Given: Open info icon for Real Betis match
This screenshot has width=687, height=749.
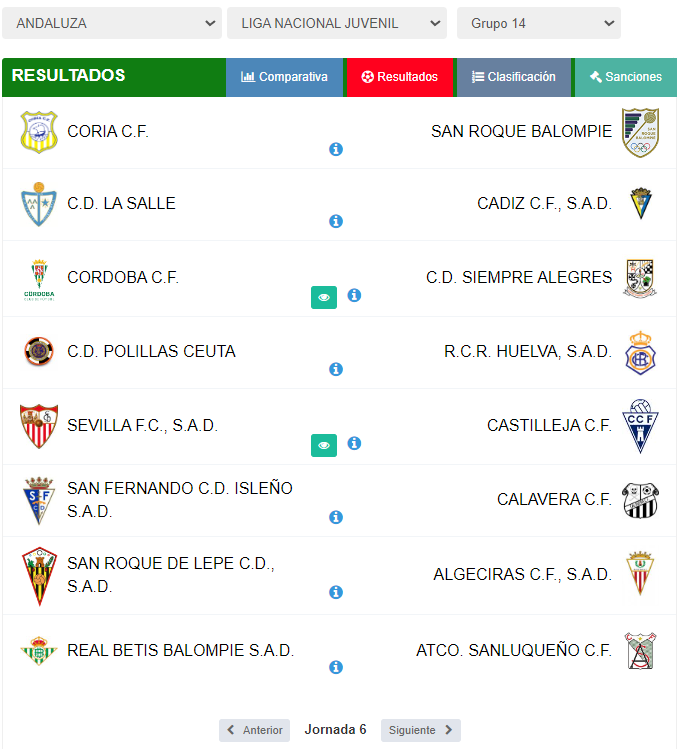Looking at the screenshot, I should (336, 667).
